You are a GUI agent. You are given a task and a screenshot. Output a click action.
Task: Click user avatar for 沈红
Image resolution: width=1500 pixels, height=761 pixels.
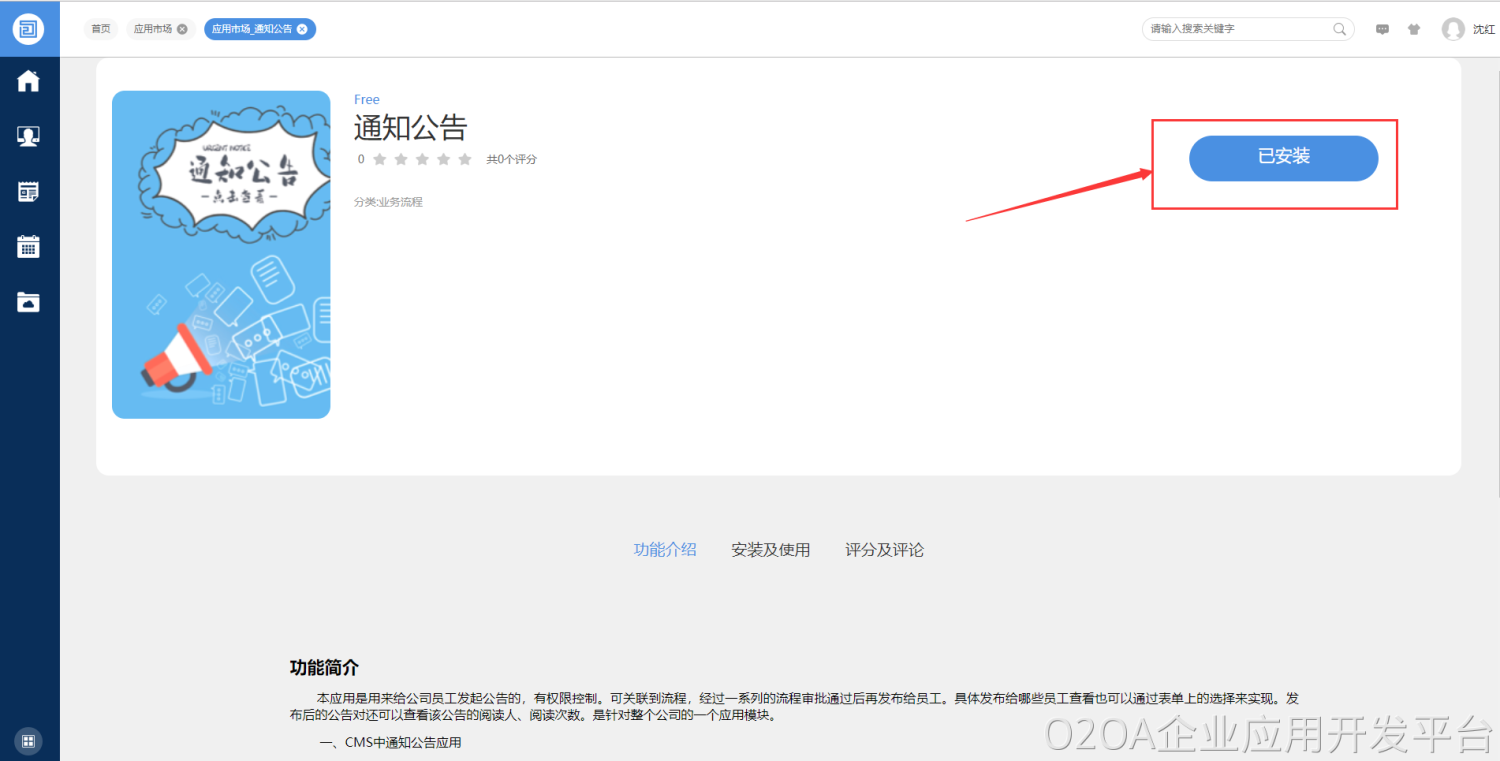1453,29
